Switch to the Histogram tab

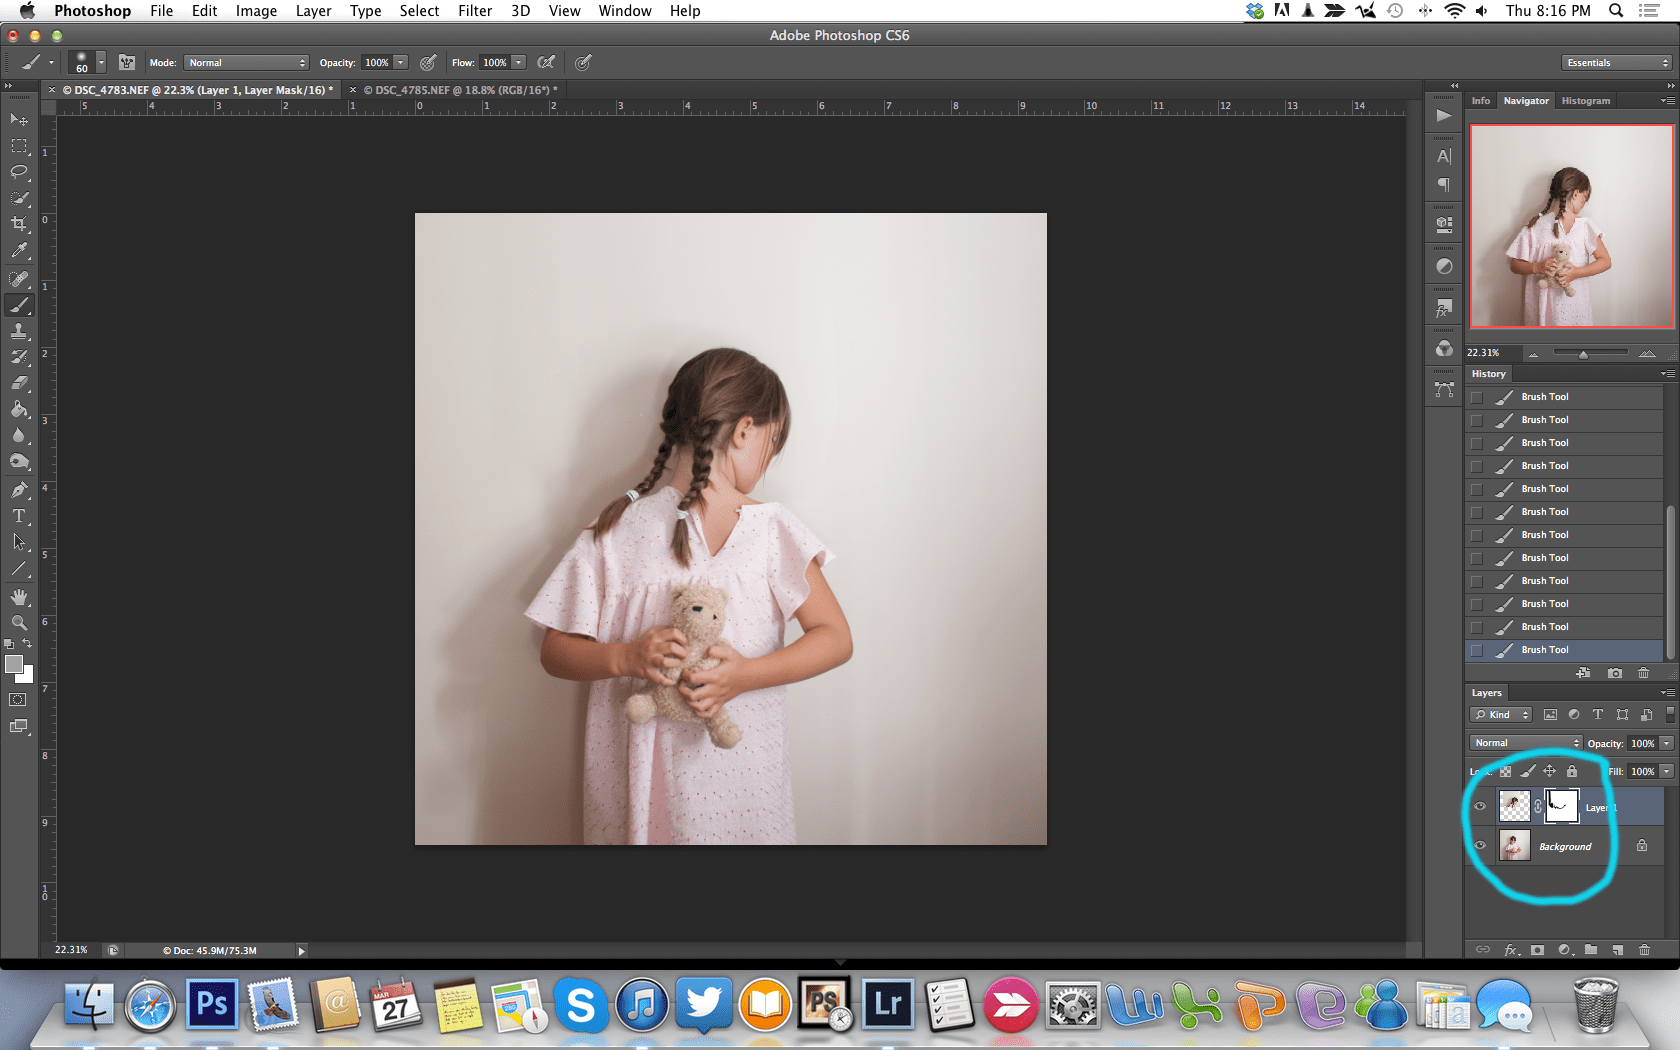point(1586,101)
